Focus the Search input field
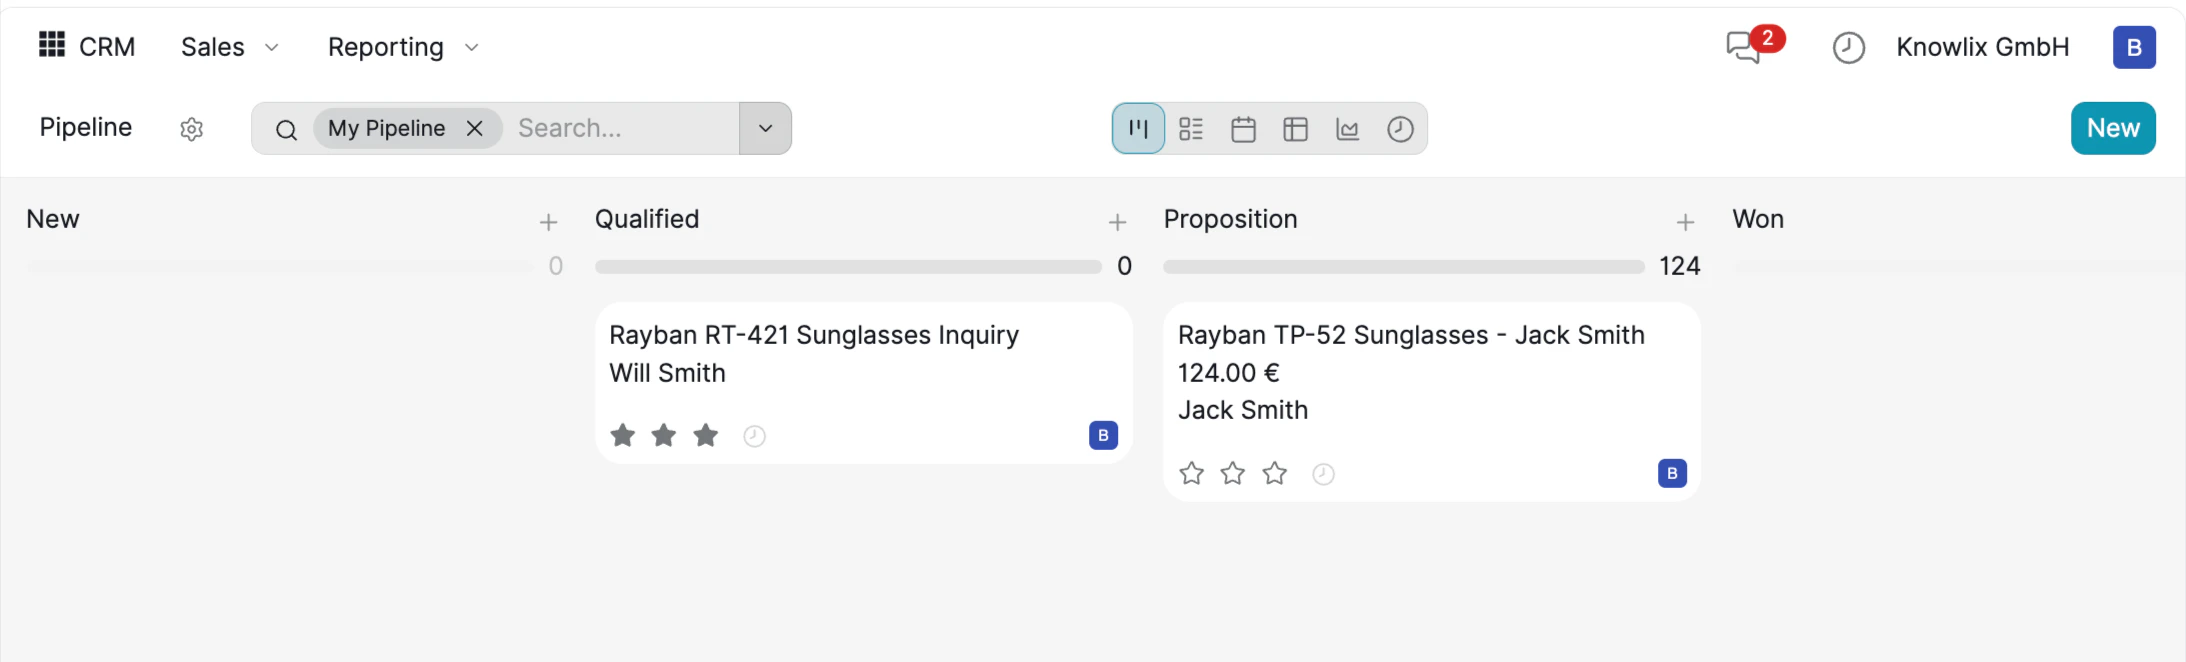The height and width of the screenshot is (662, 2186). [x=624, y=128]
